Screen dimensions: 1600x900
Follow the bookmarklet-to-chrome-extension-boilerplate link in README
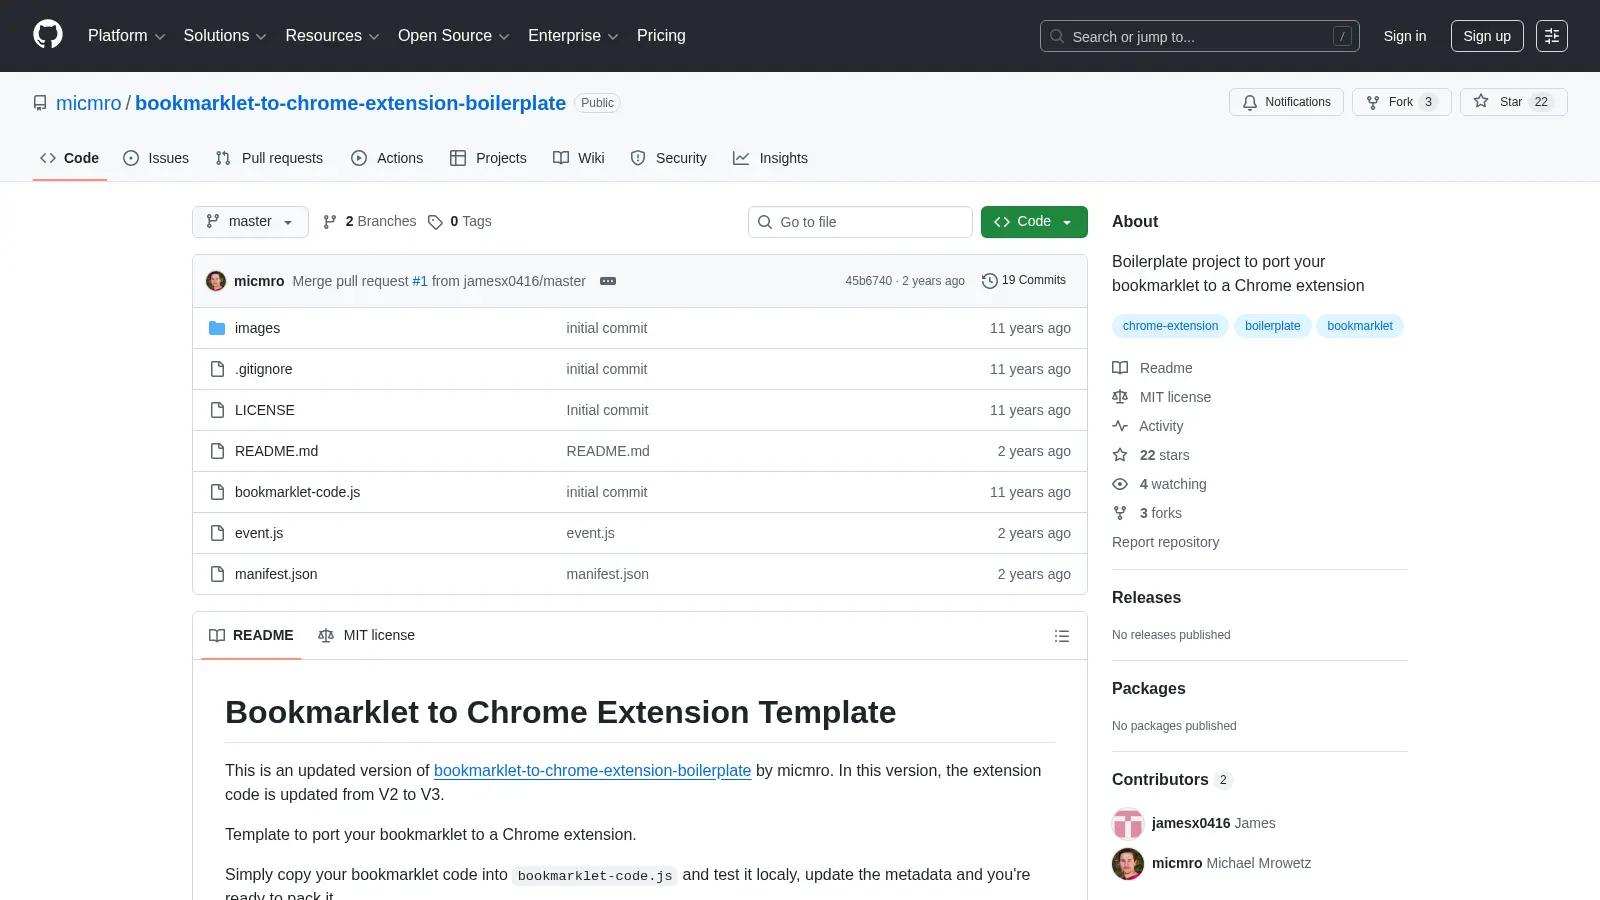tap(592, 770)
